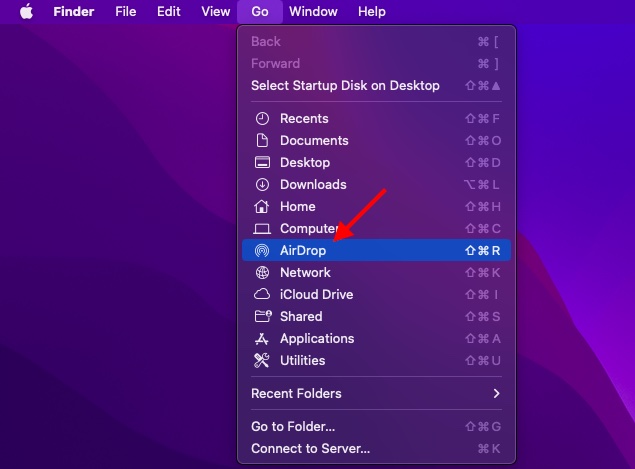Click the Applications icon
Screen dimensions: 635x469
pyautogui.click(x=262, y=339)
